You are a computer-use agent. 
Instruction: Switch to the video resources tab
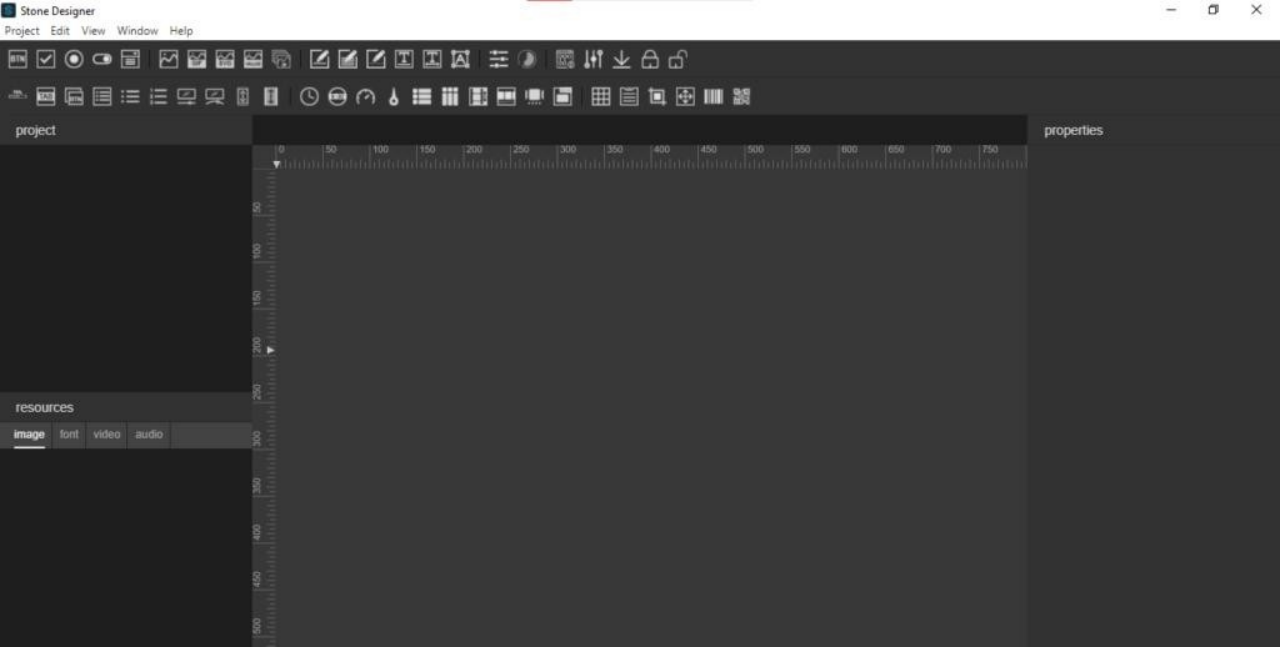tap(106, 434)
